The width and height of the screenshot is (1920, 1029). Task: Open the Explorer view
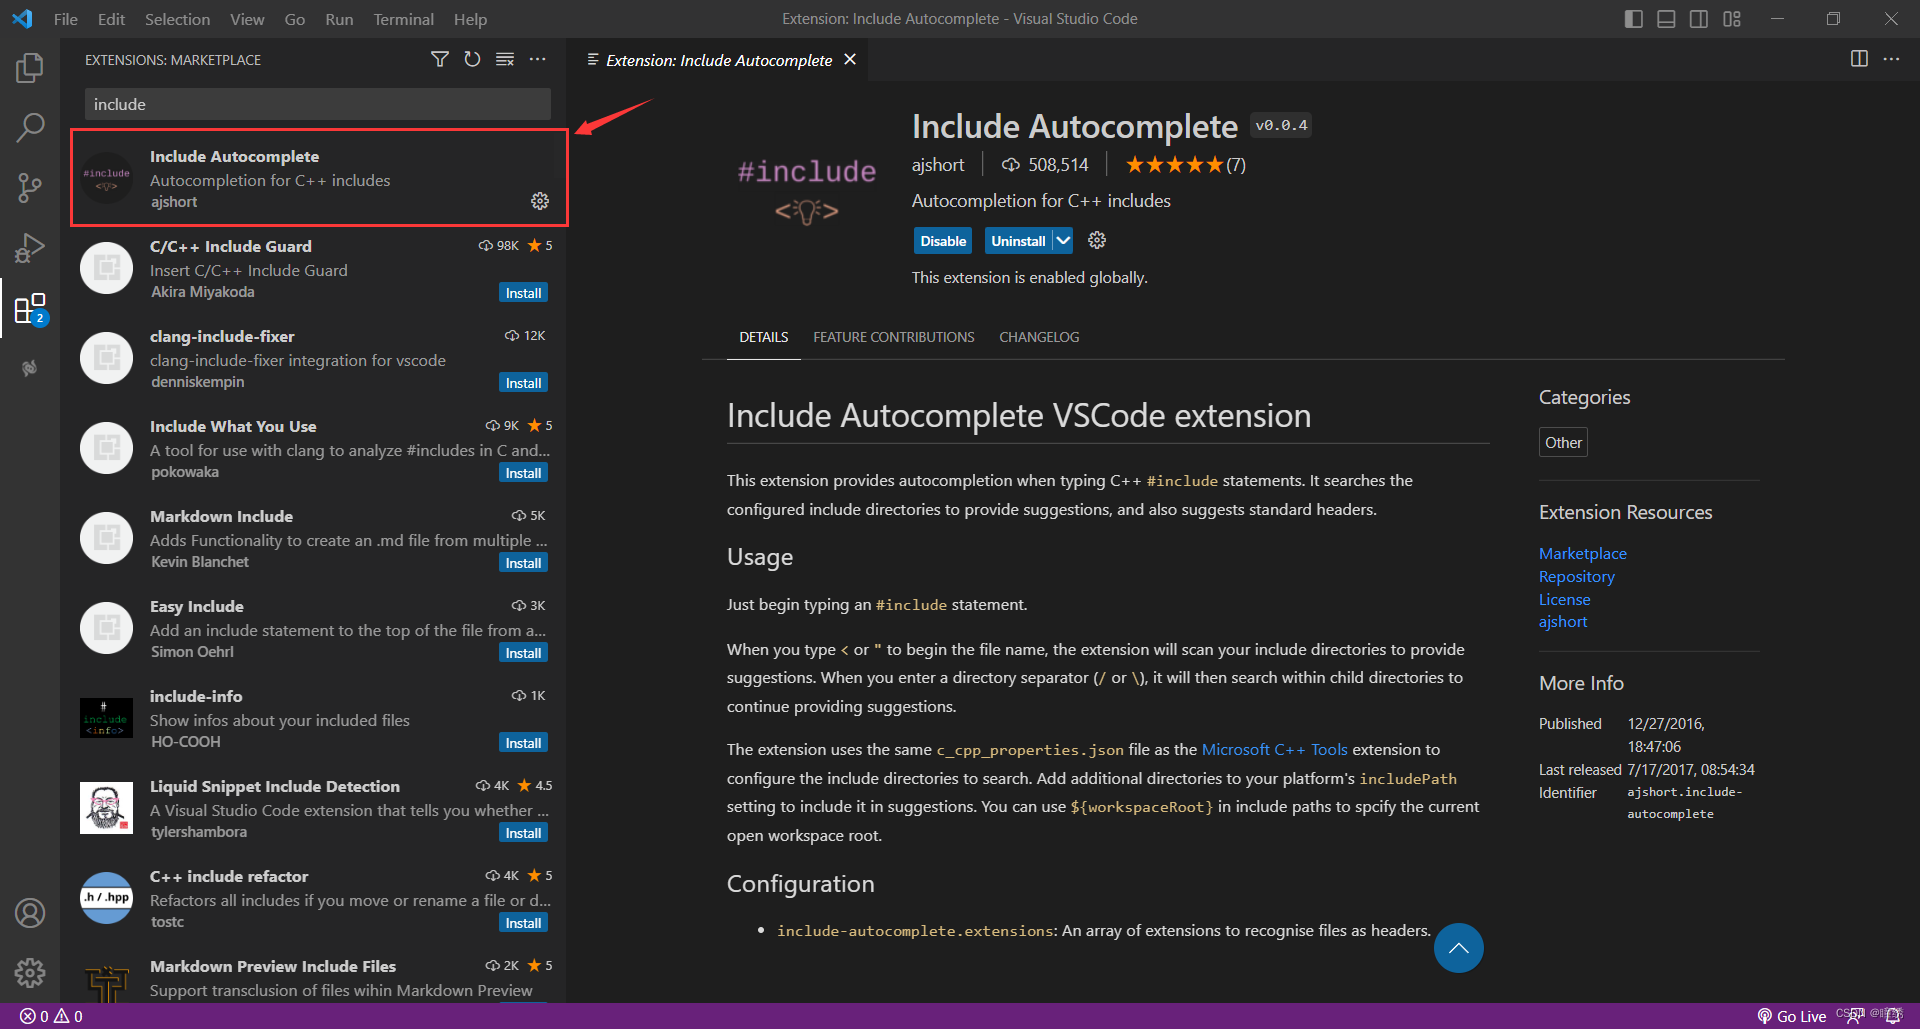[30, 68]
